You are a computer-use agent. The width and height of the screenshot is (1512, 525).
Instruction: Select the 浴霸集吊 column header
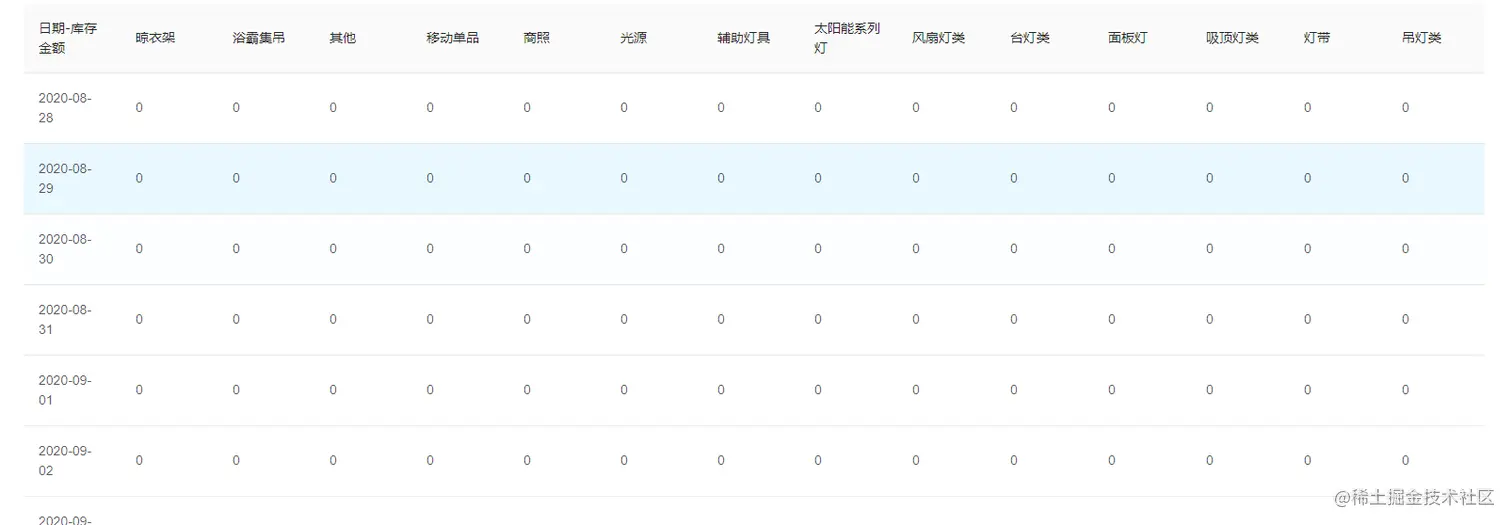258,38
